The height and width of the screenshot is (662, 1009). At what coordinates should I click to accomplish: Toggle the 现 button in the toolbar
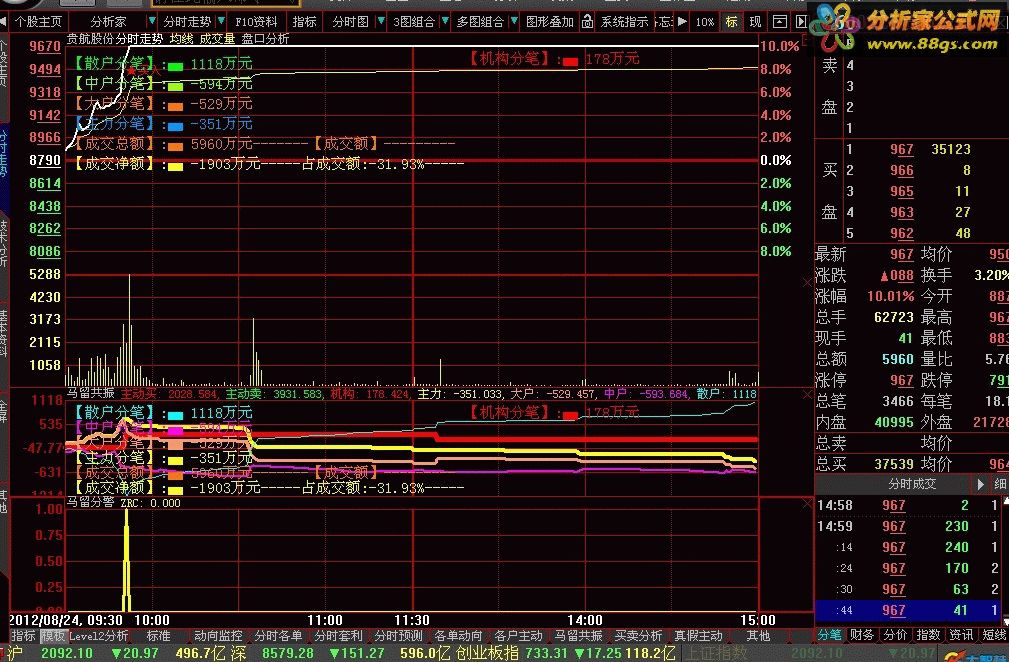tap(755, 22)
